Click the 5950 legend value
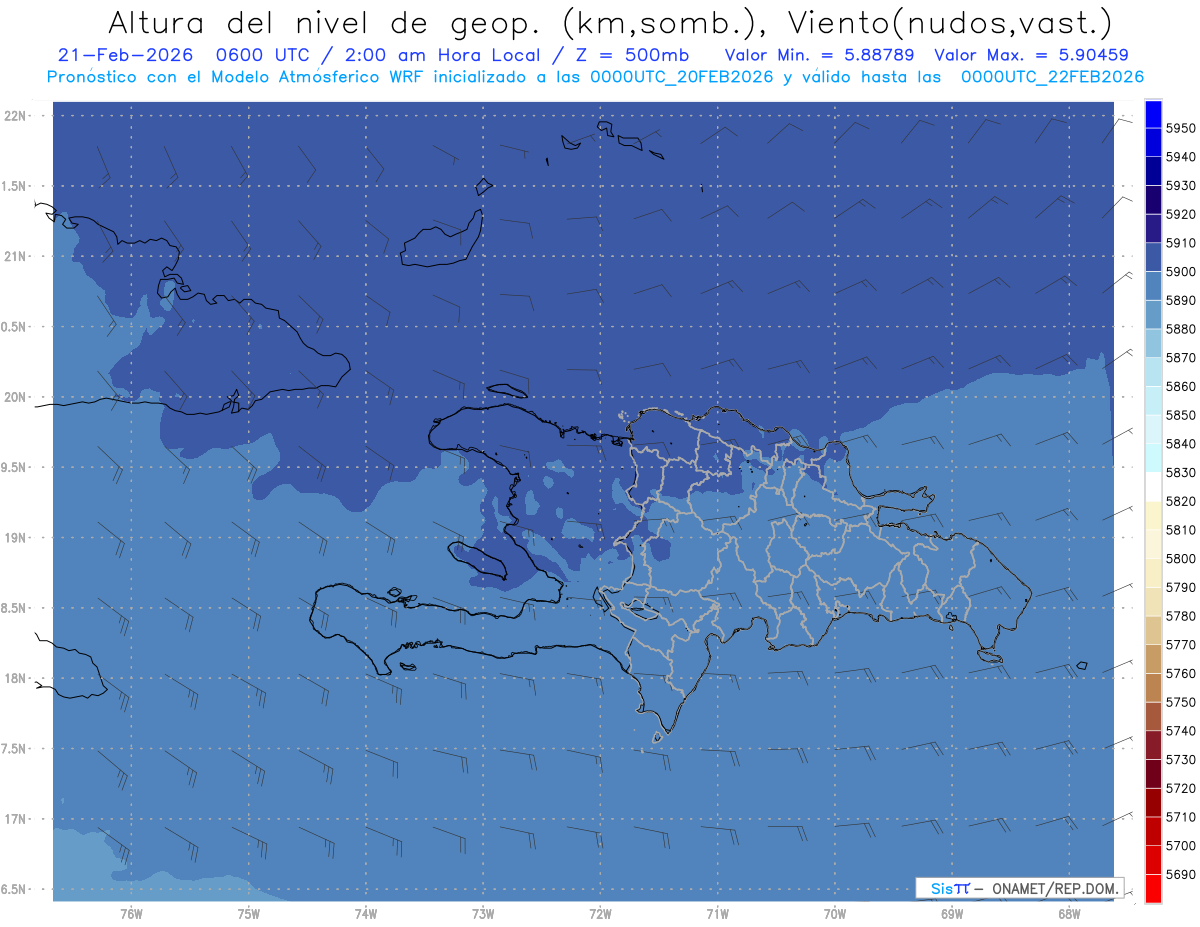This screenshot has height=927, width=1200. 1180,128
